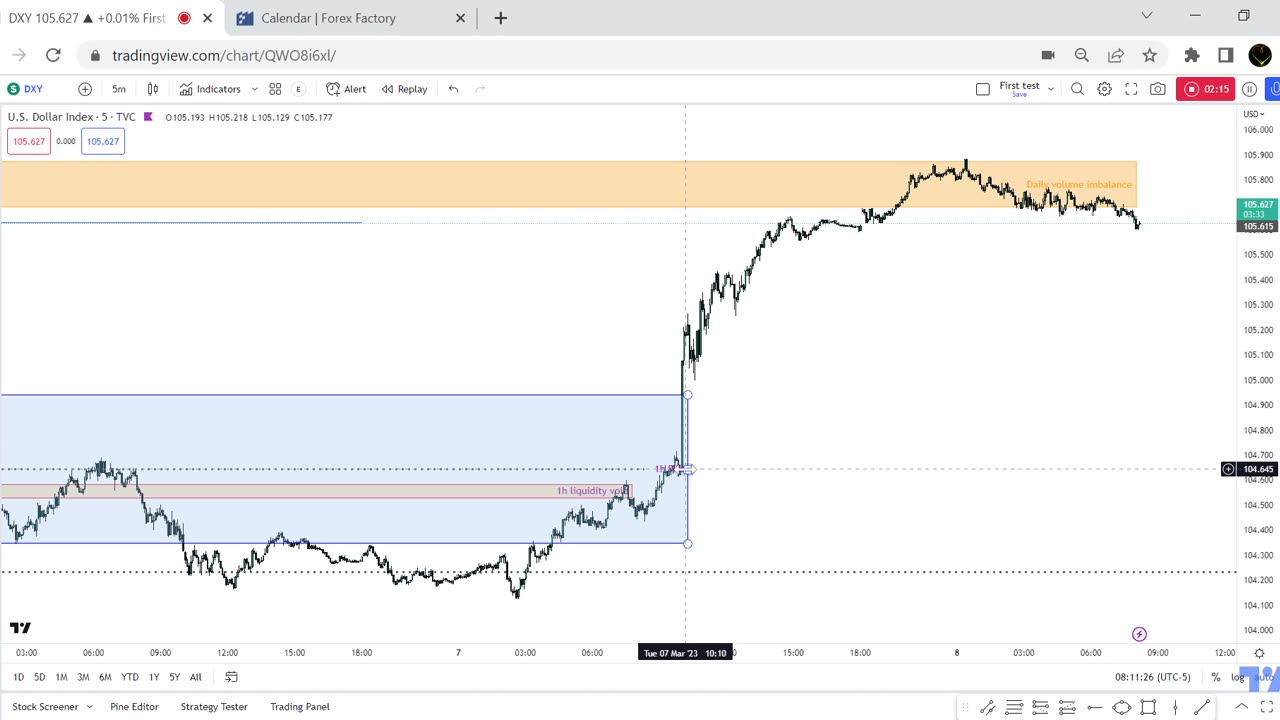The height and width of the screenshot is (720, 1280).
Task: Click the purple lightning event marker
Action: pyautogui.click(x=1139, y=634)
